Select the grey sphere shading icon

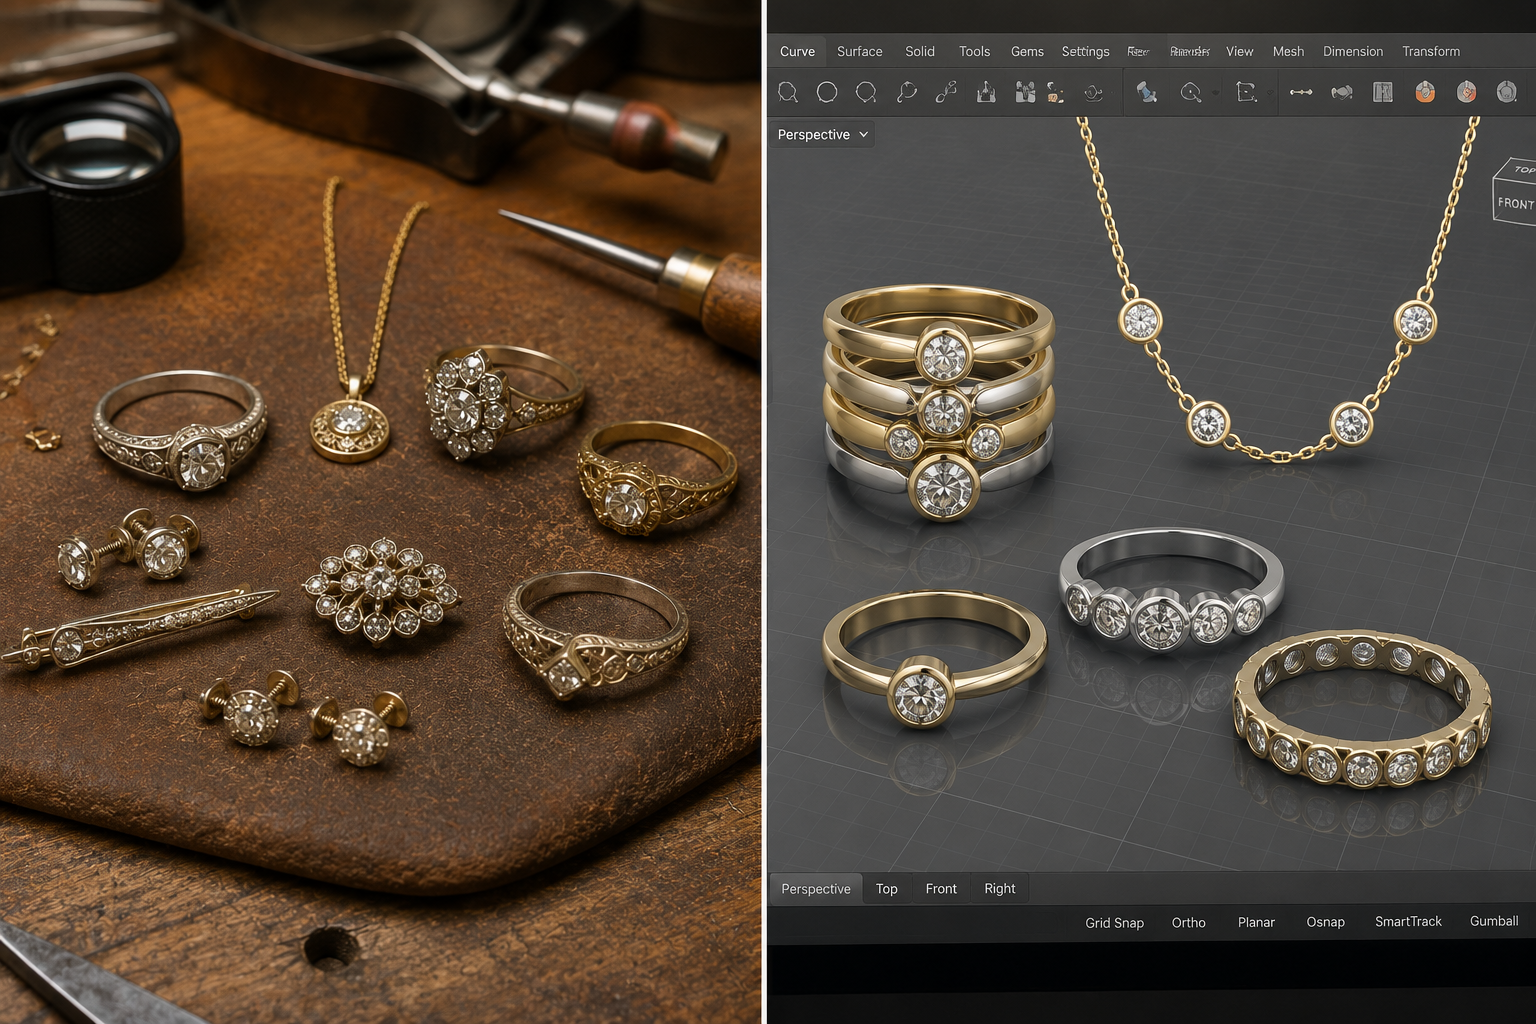[x=1507, y=92]
